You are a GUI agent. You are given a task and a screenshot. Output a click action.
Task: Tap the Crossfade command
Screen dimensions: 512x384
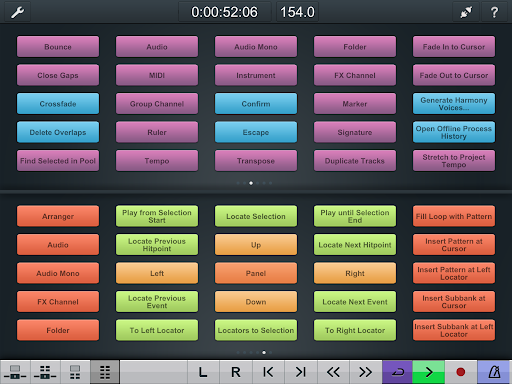[x=58, y=104]
